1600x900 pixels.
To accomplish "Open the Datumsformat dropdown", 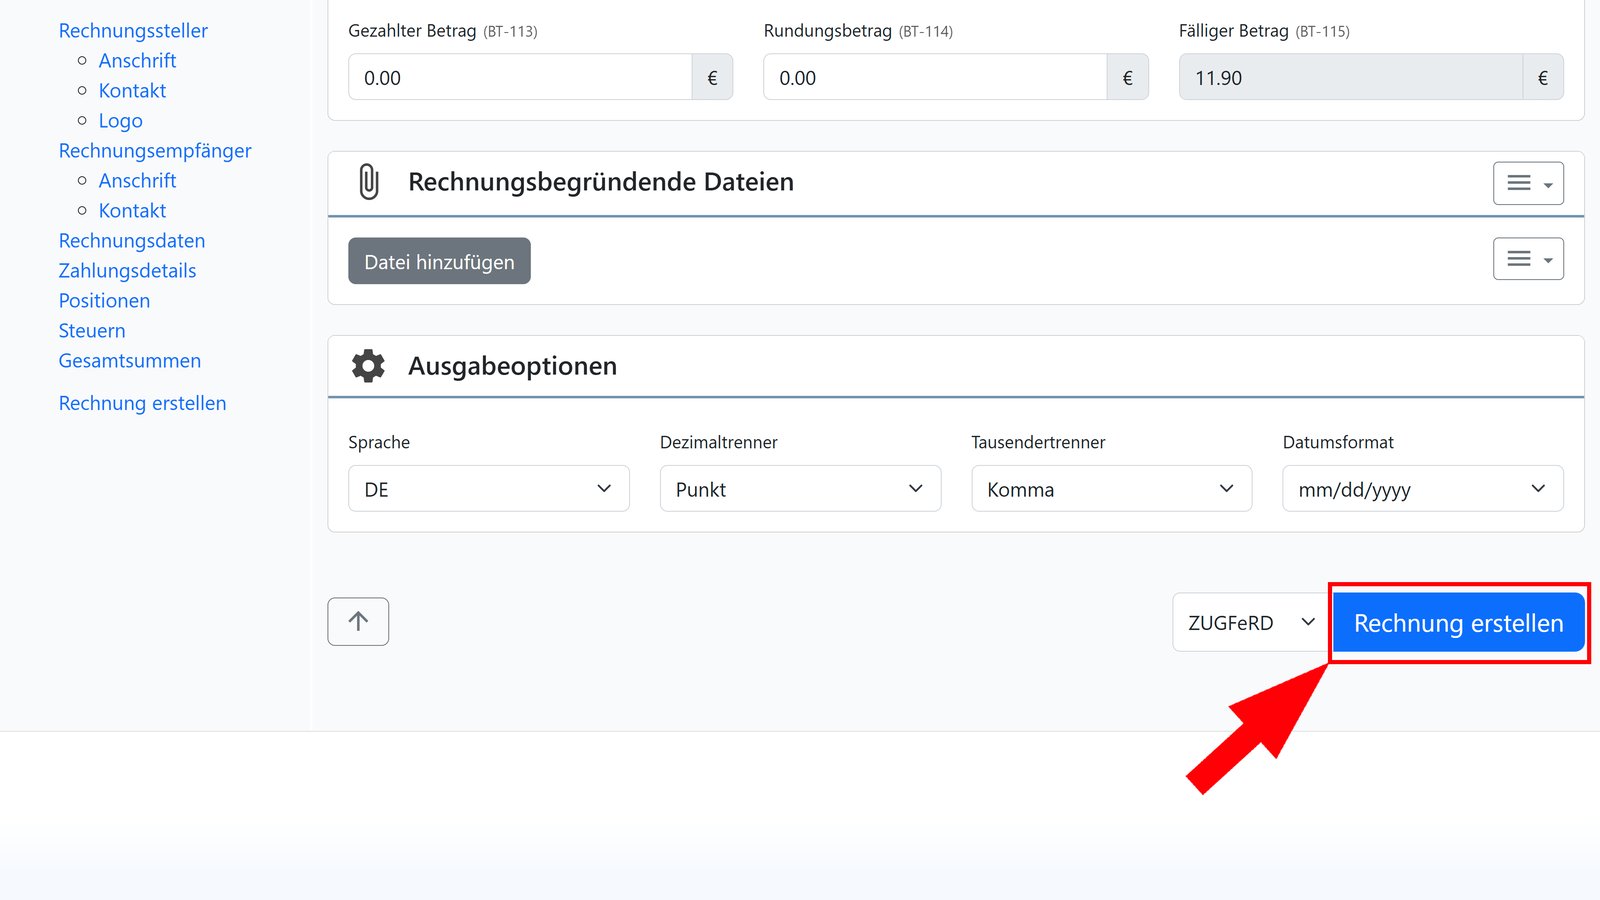I will (1422, 489).
